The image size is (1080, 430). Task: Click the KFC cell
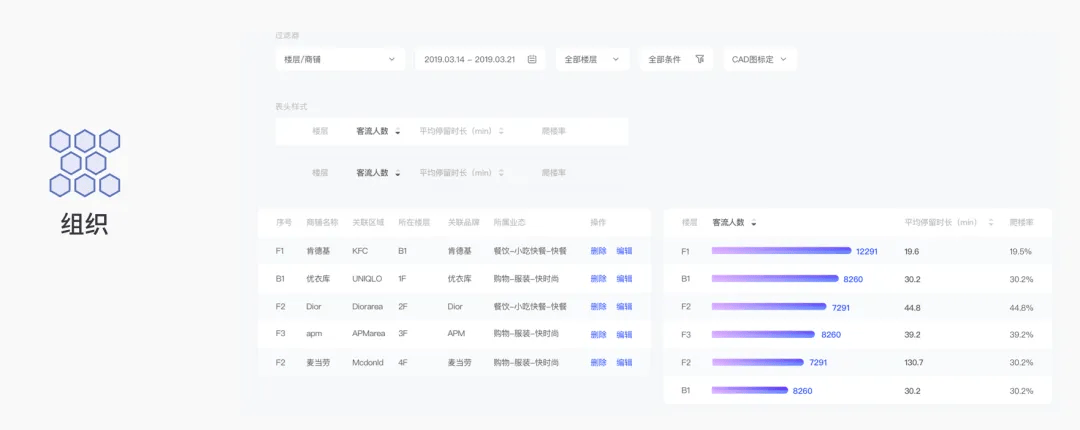[360, 251]
